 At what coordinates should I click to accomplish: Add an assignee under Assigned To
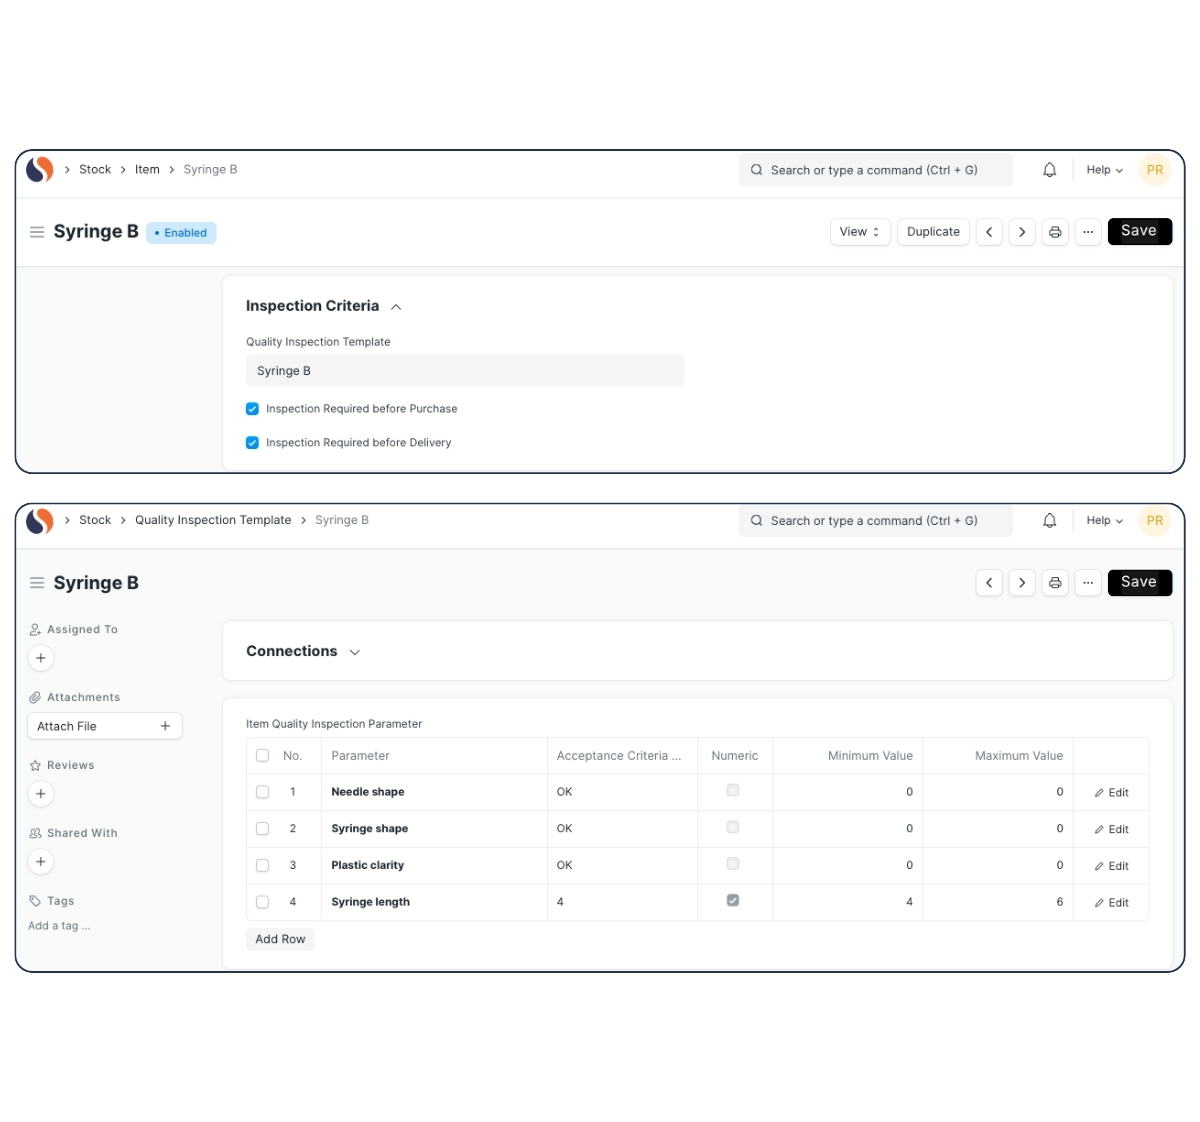40,658
